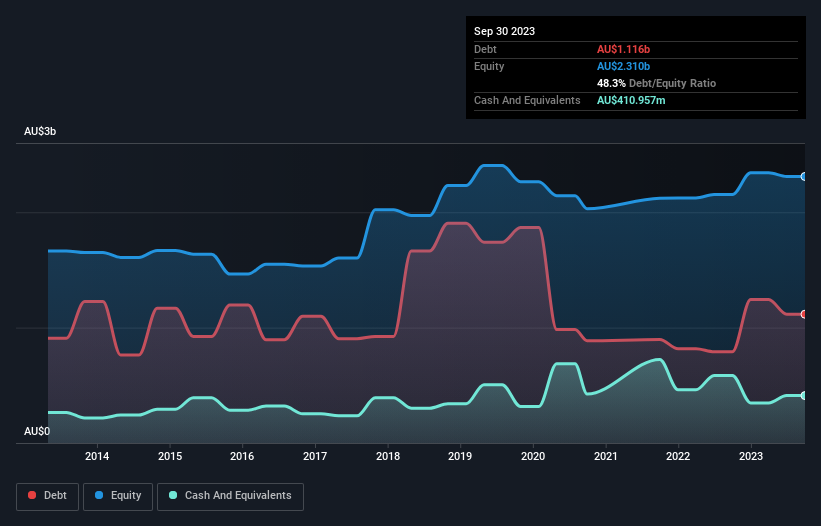Click the 2021 x-axis label
This screenshot has width=821, height=526.
point(605,456)
